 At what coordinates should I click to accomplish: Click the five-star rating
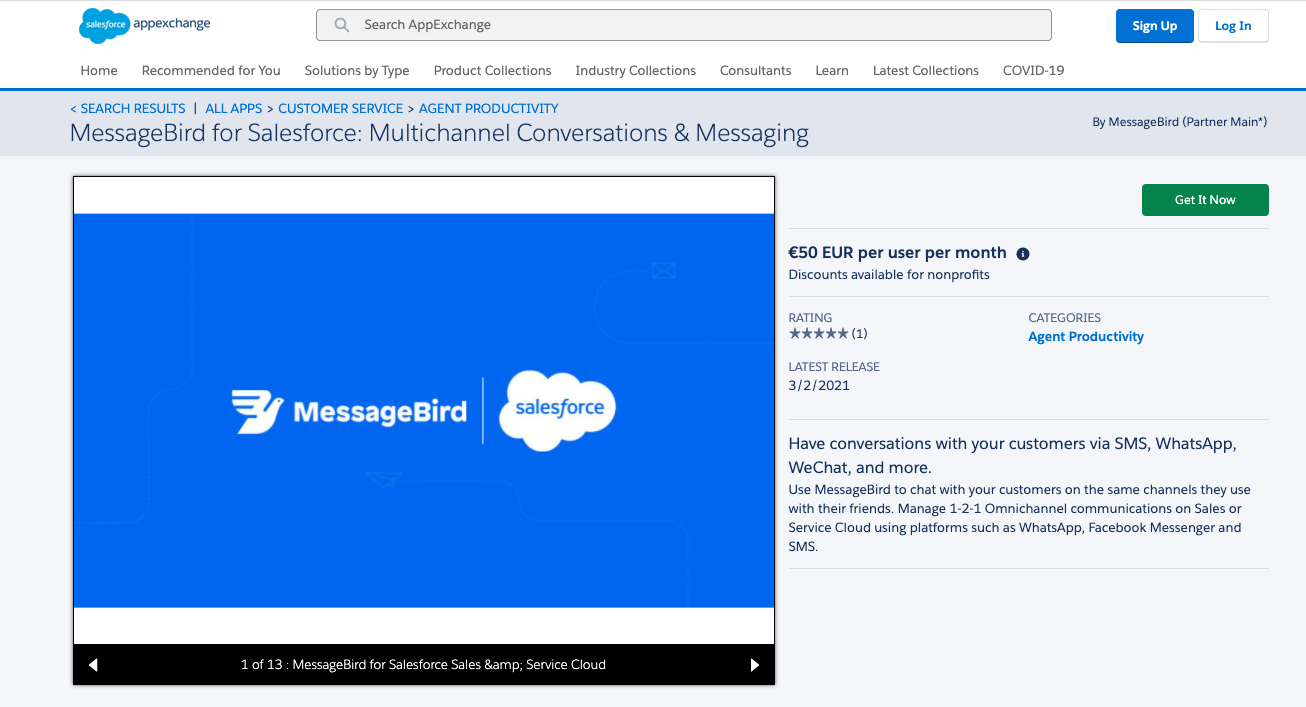click(x=819, y=333)
